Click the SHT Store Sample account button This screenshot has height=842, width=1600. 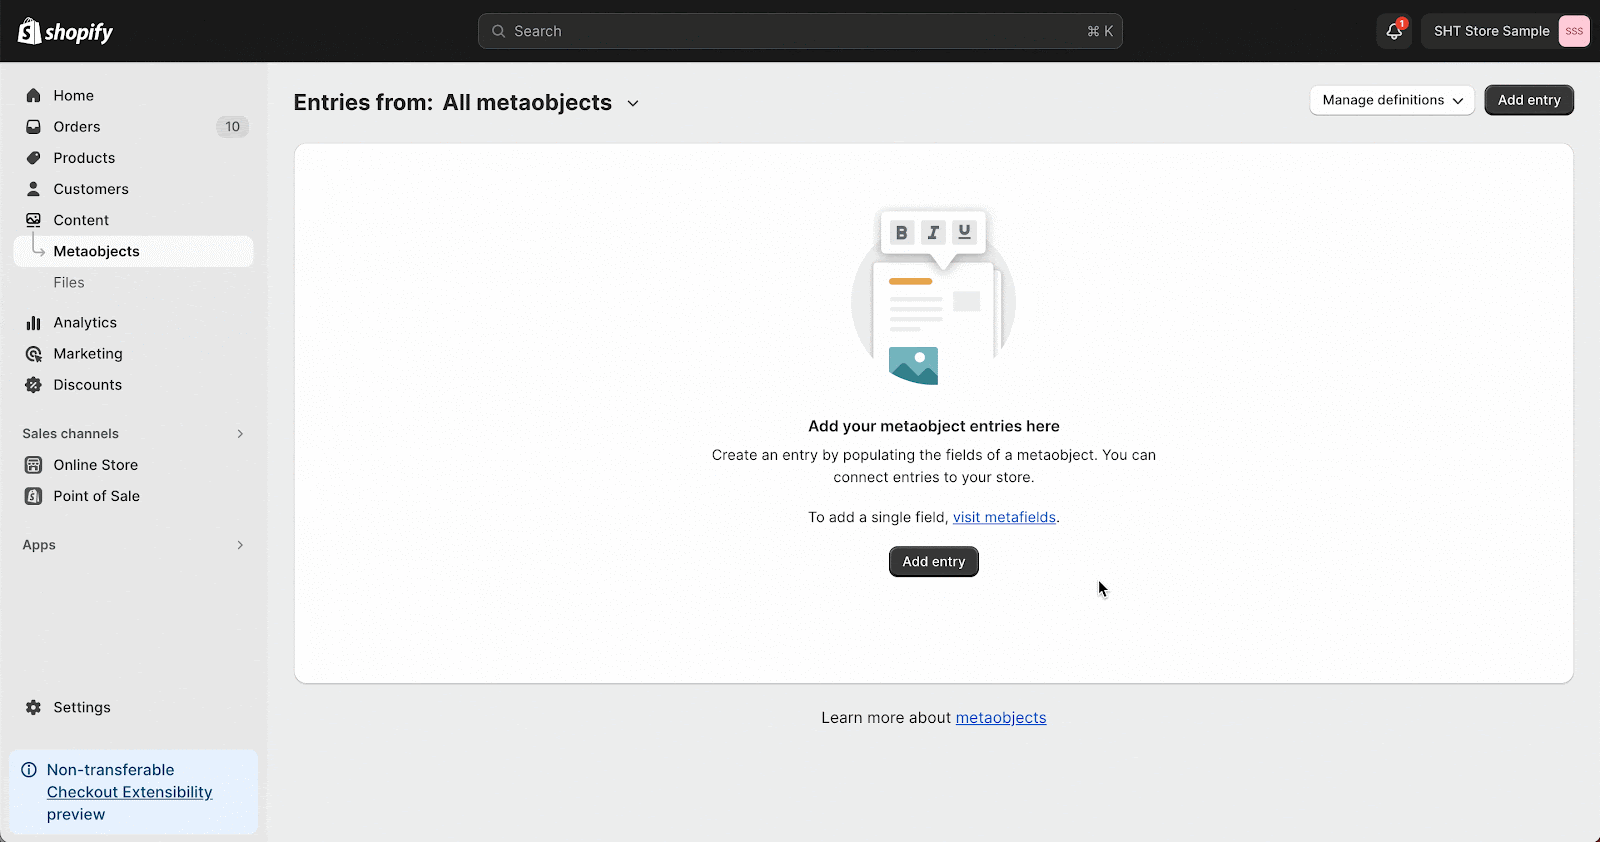(1506, 31)
